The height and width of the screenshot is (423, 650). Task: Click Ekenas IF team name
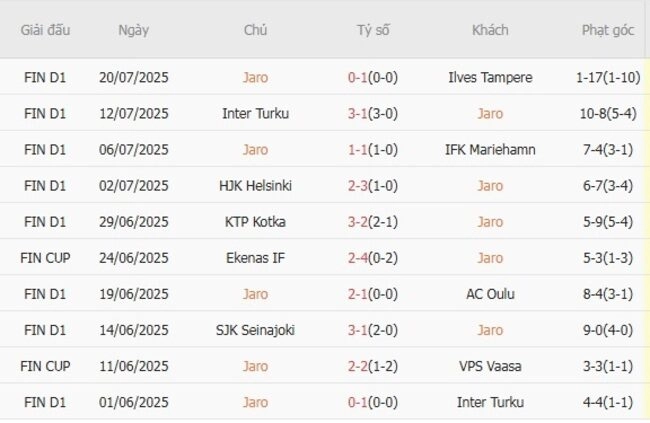coord(255,258)
